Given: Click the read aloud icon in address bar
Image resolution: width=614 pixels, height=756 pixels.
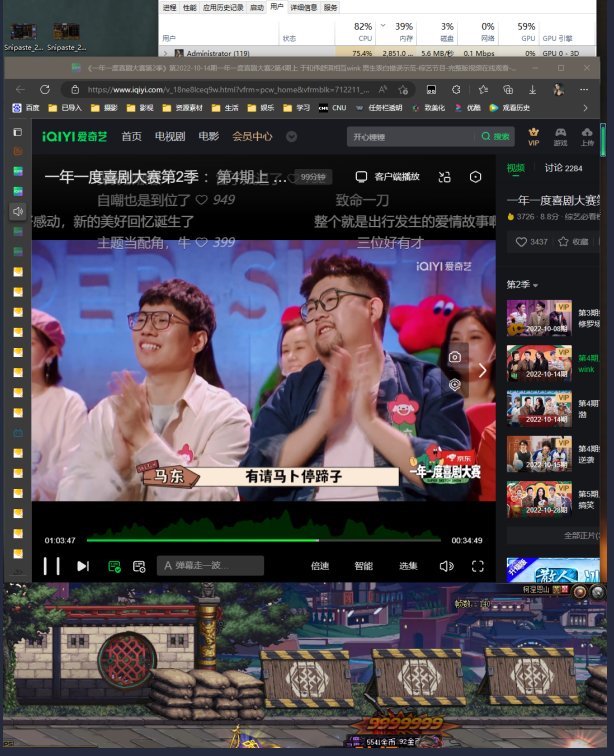Looking at the screenshot, I should click(382, 90).
